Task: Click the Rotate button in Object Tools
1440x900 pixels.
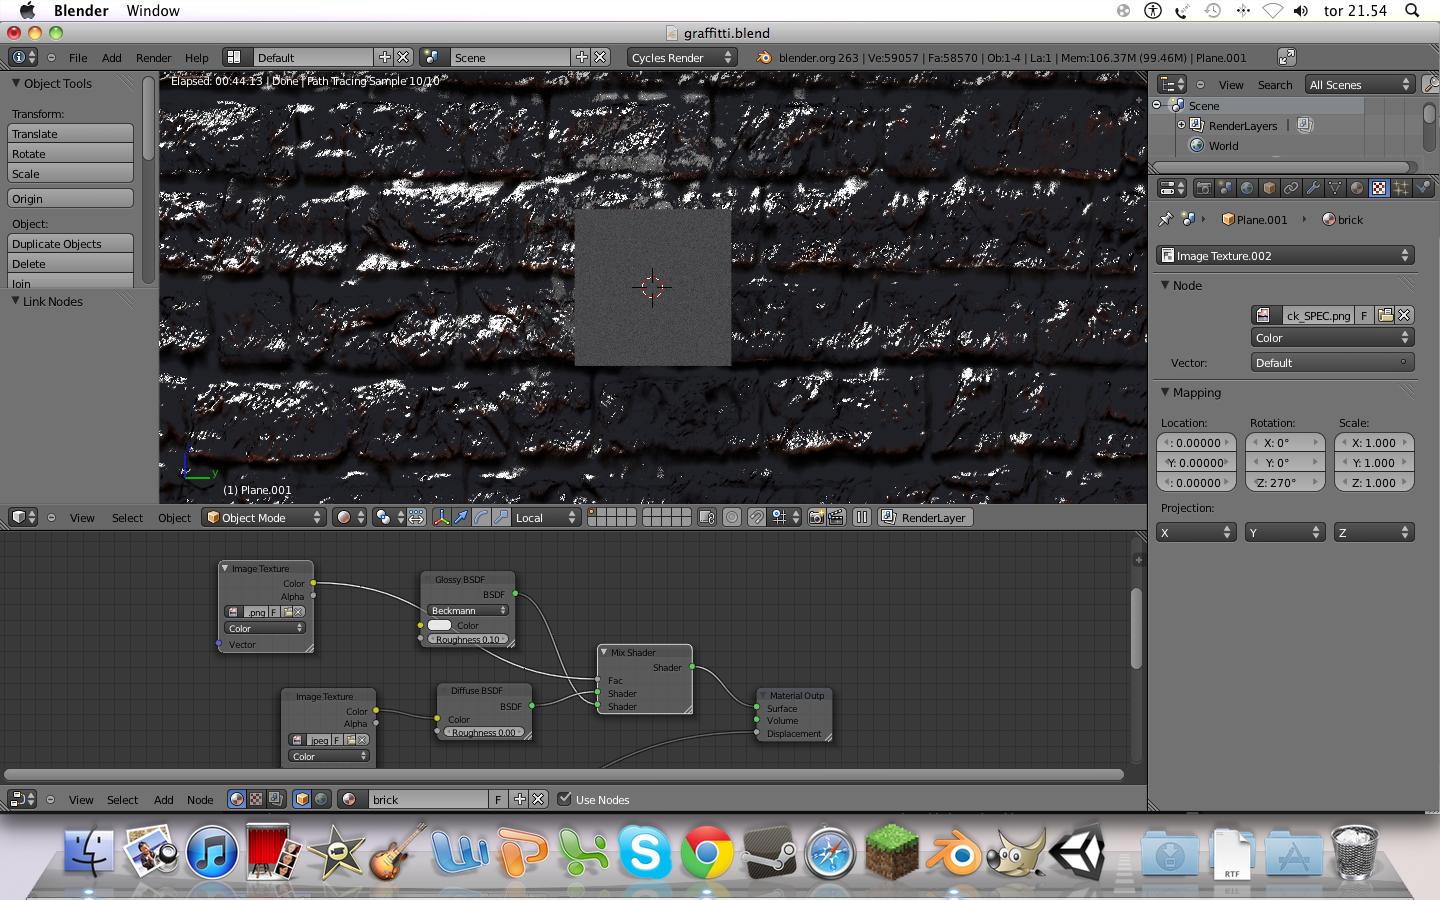Action: point(70,153)
